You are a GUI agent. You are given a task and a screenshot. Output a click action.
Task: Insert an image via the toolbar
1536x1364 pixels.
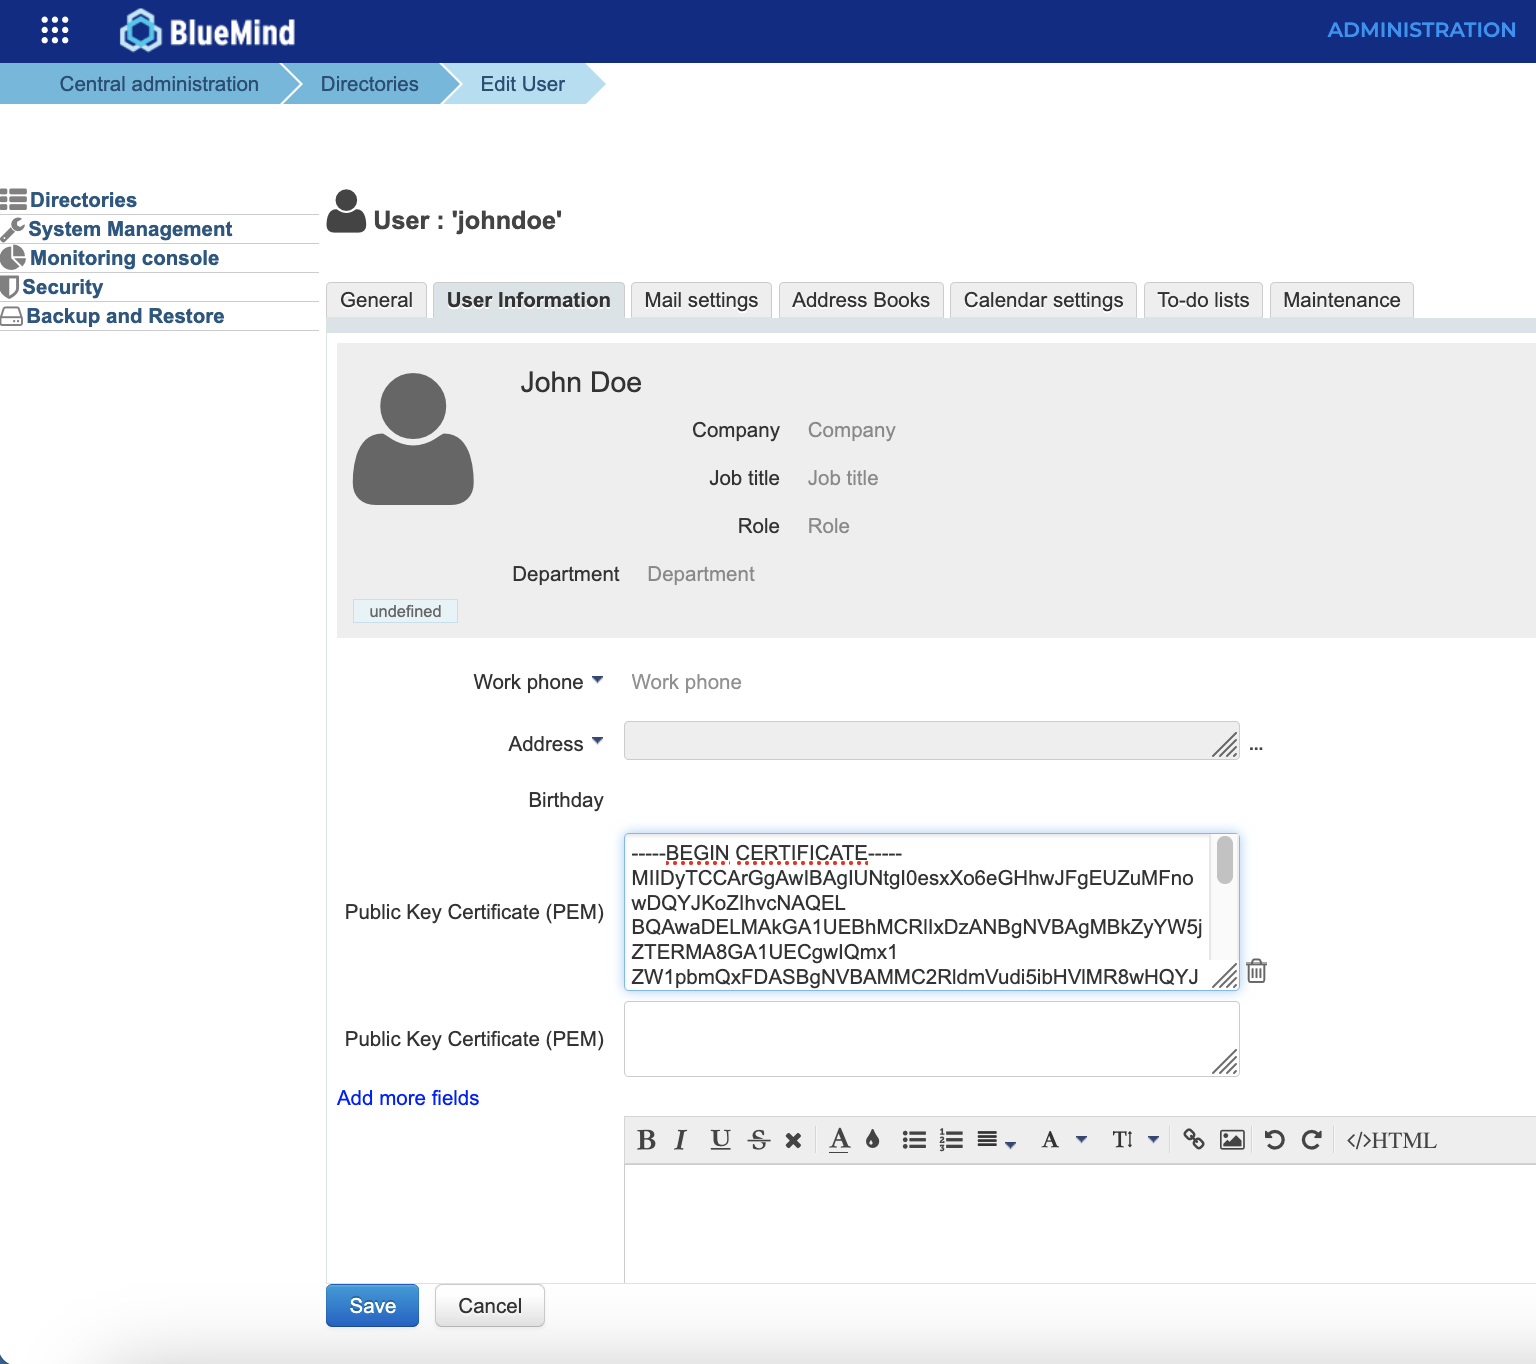pyautogui.click(x=1232, y=1140)
